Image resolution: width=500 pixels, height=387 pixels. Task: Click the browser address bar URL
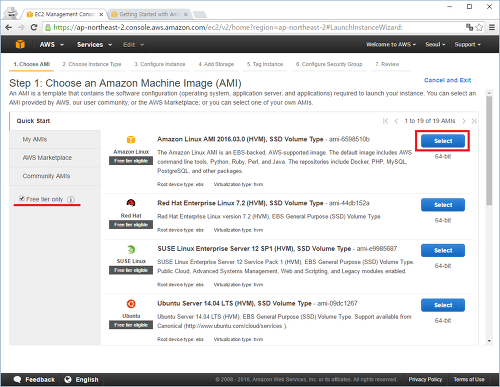point(228,27)
